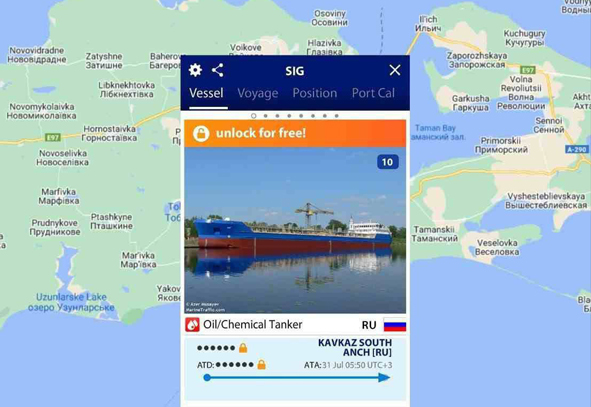This screenshot has height=407, width=591.
Task: Open vessel settings gear icon
Action: (195, 70)
